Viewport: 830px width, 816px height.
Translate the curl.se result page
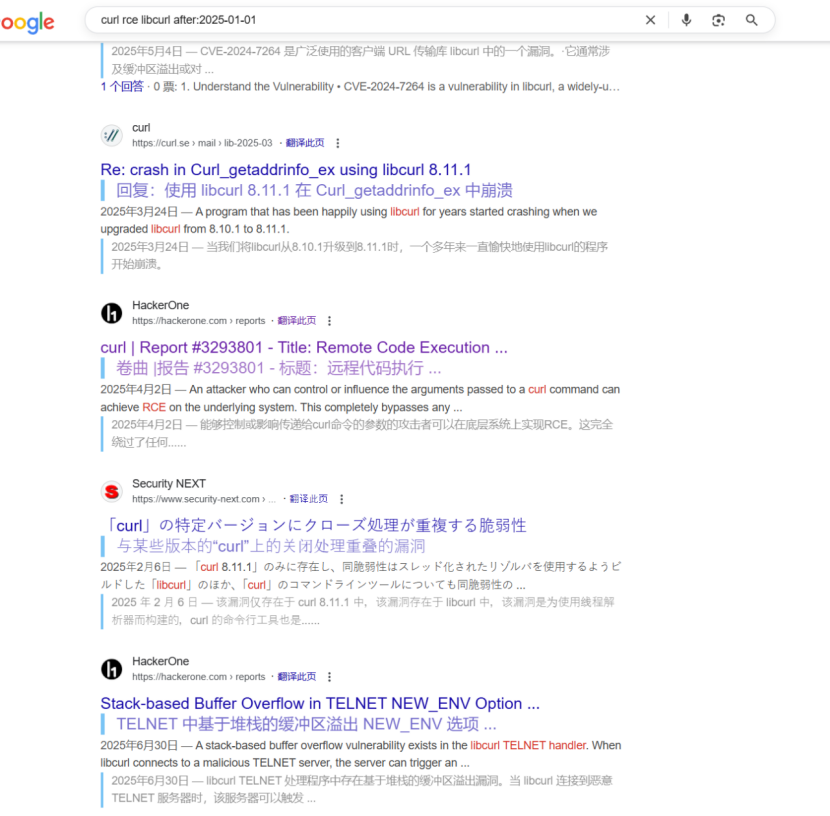click(304, 143)
